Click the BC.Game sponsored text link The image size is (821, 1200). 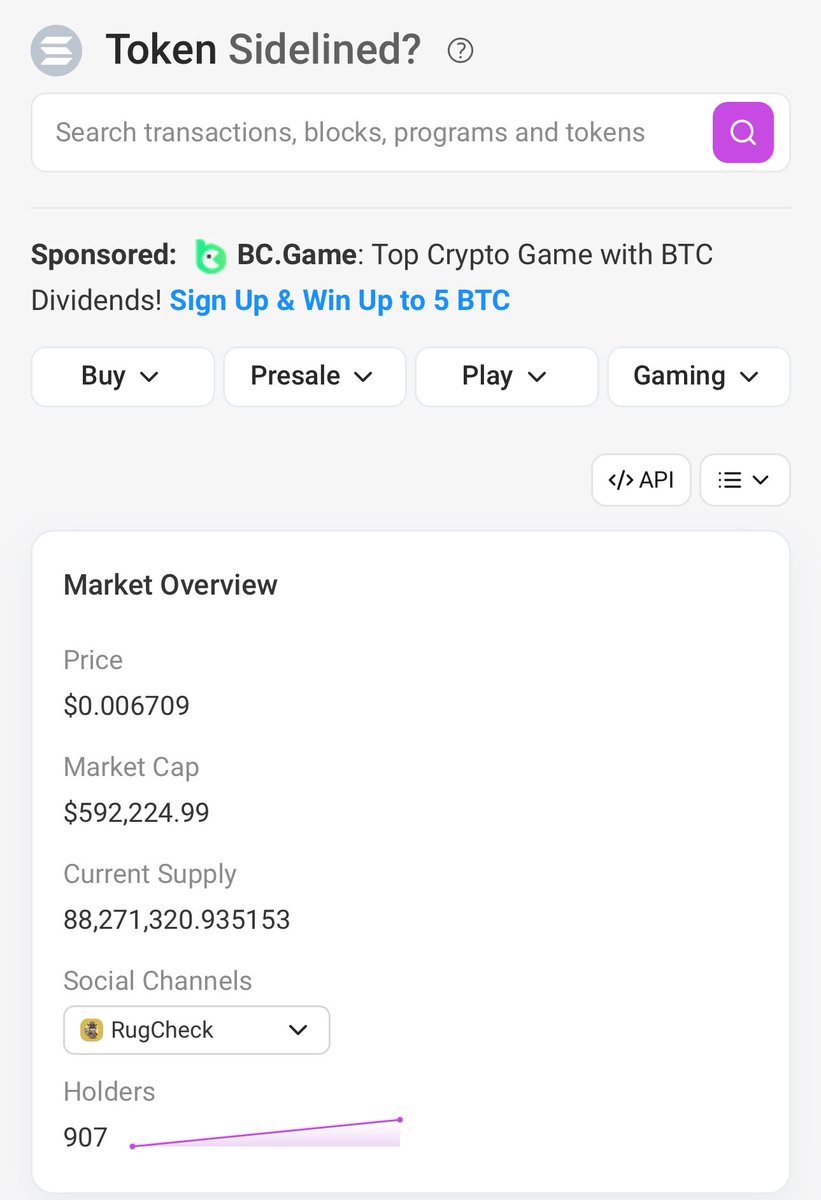[297, 255]
